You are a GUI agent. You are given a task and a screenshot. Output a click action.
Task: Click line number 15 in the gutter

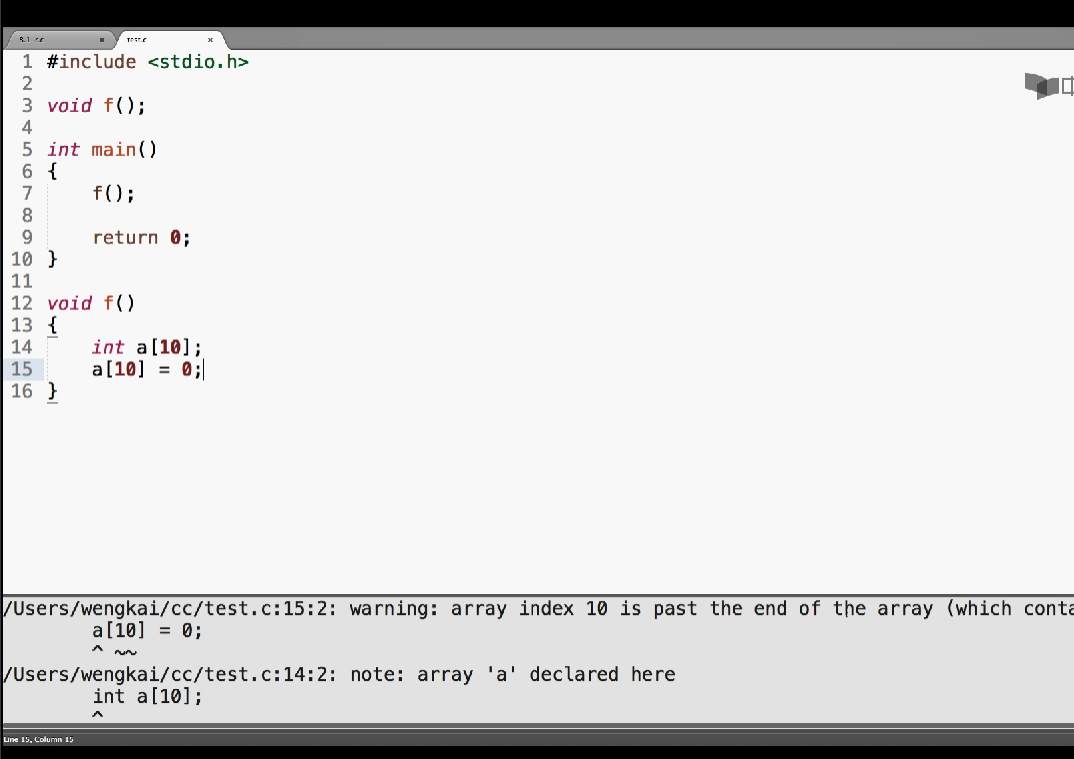pyautogui.click(x=22, y=369)
